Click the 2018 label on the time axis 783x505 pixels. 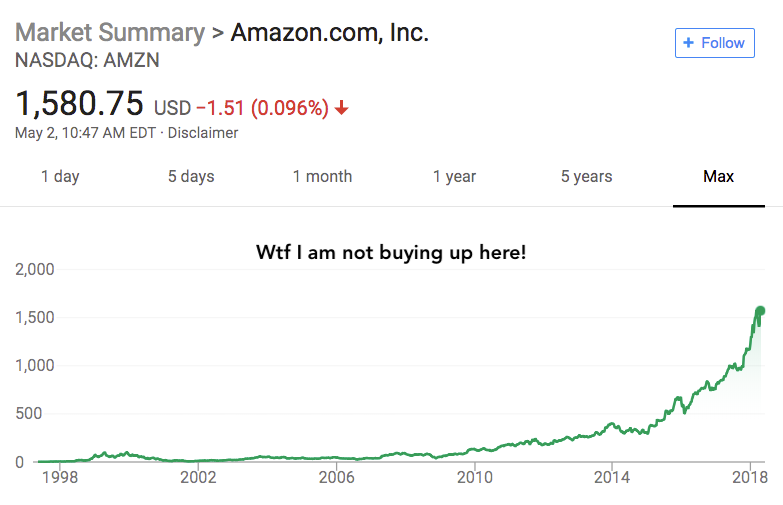(x=750, y=478)
